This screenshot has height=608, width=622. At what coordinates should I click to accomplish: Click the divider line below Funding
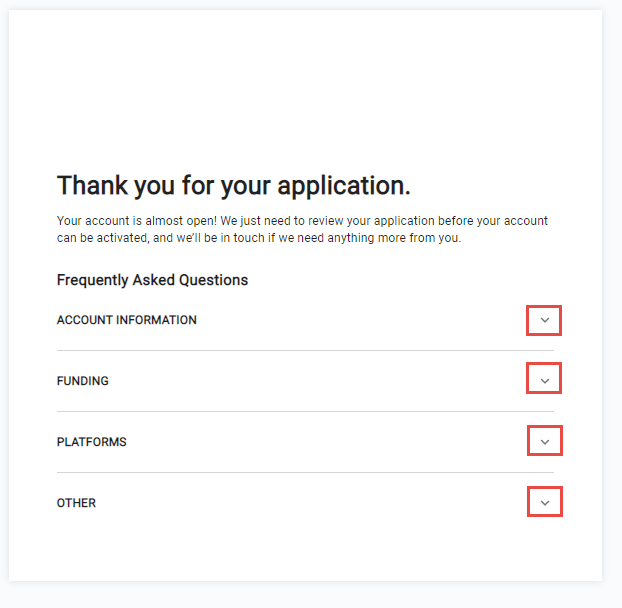click(x=300, y=411)
